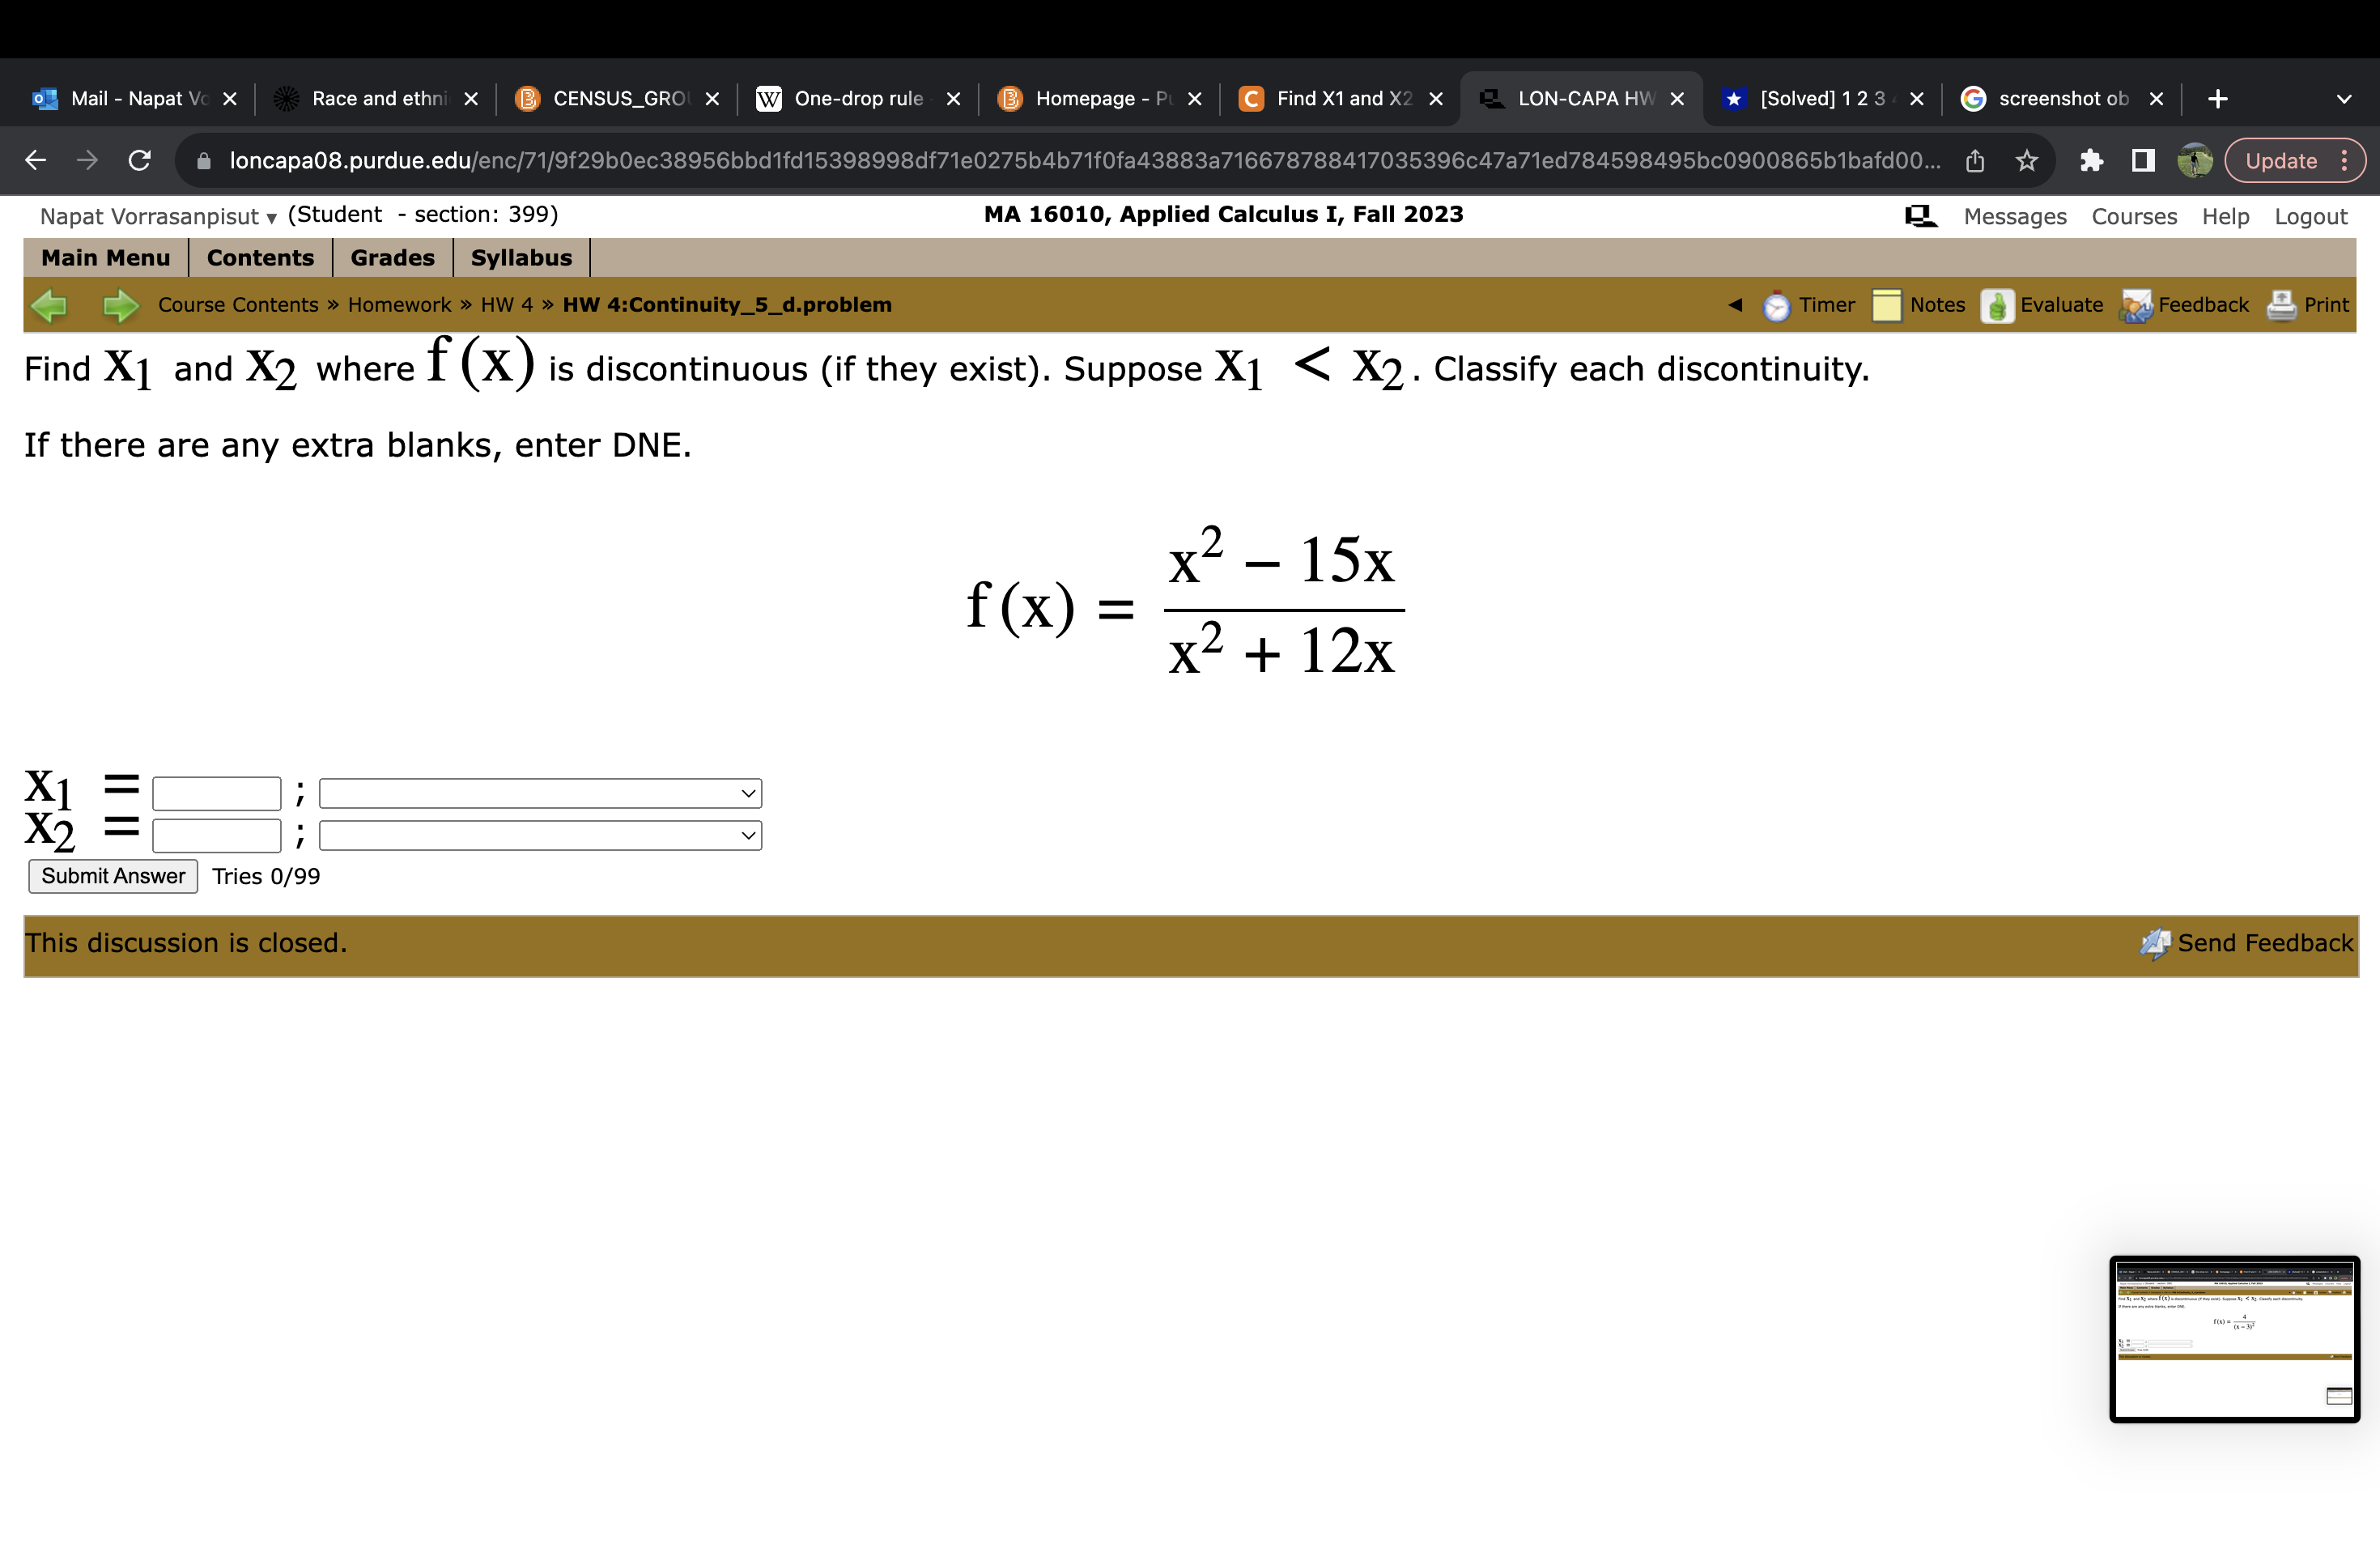Click the Send Feedback link
The image size is (2380, 1548).
(2265, 942)
